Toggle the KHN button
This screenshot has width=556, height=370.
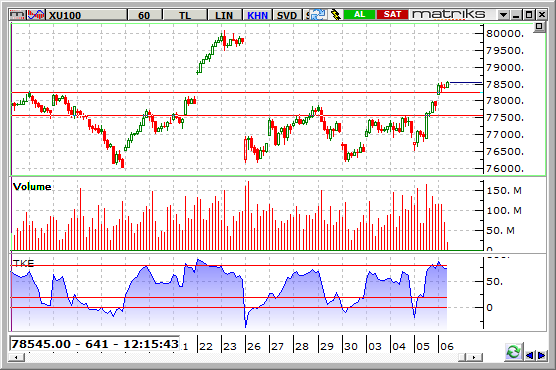point(257,15)
